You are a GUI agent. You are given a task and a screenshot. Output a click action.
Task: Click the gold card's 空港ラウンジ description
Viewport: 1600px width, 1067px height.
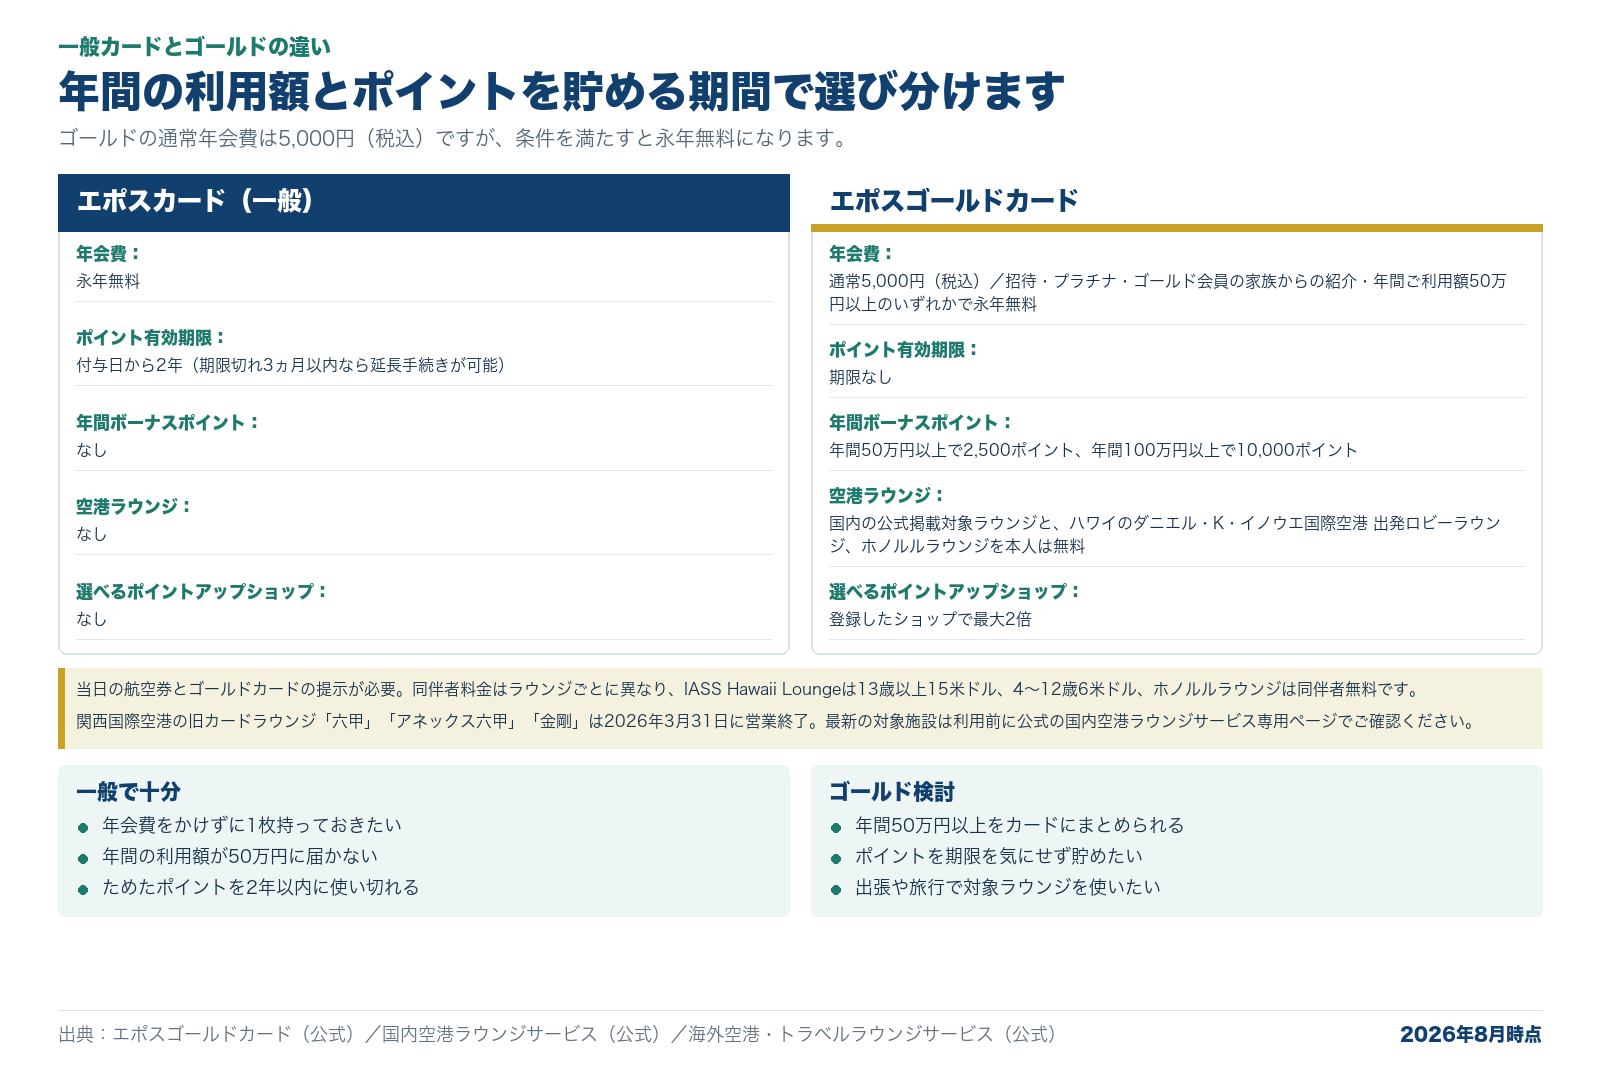pos(1165,534)
